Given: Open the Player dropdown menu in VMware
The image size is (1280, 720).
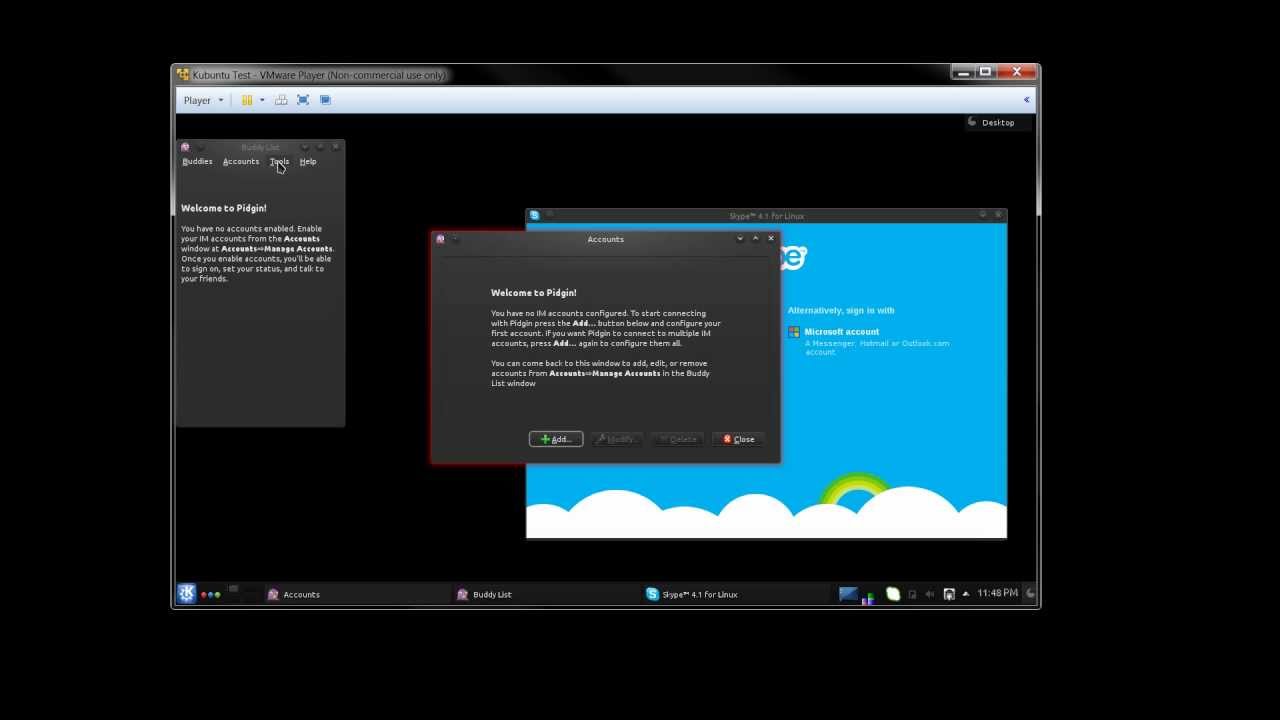Looking at the screenshot, I should [203, 100].
